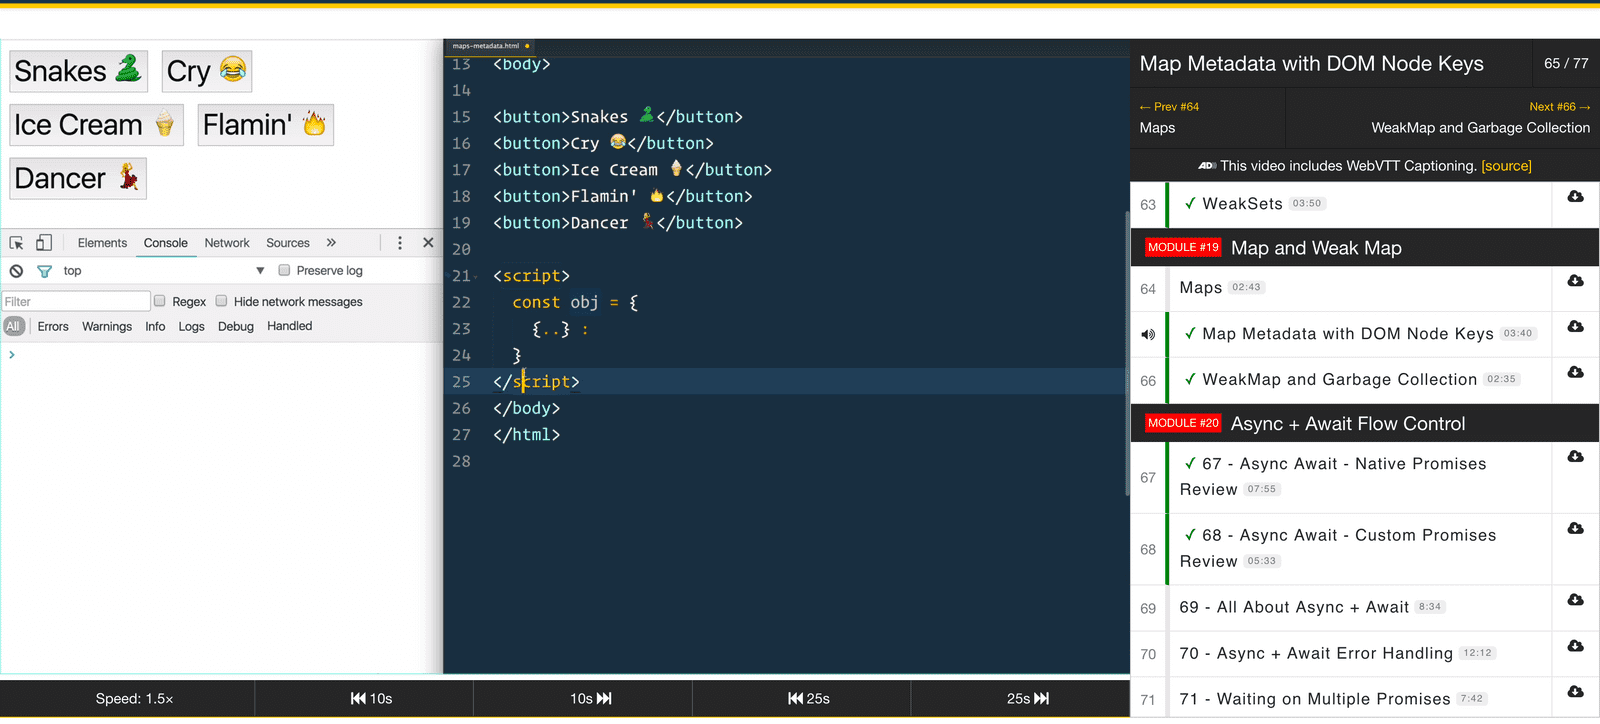Open Maps video 64 in playlist

1201,288
